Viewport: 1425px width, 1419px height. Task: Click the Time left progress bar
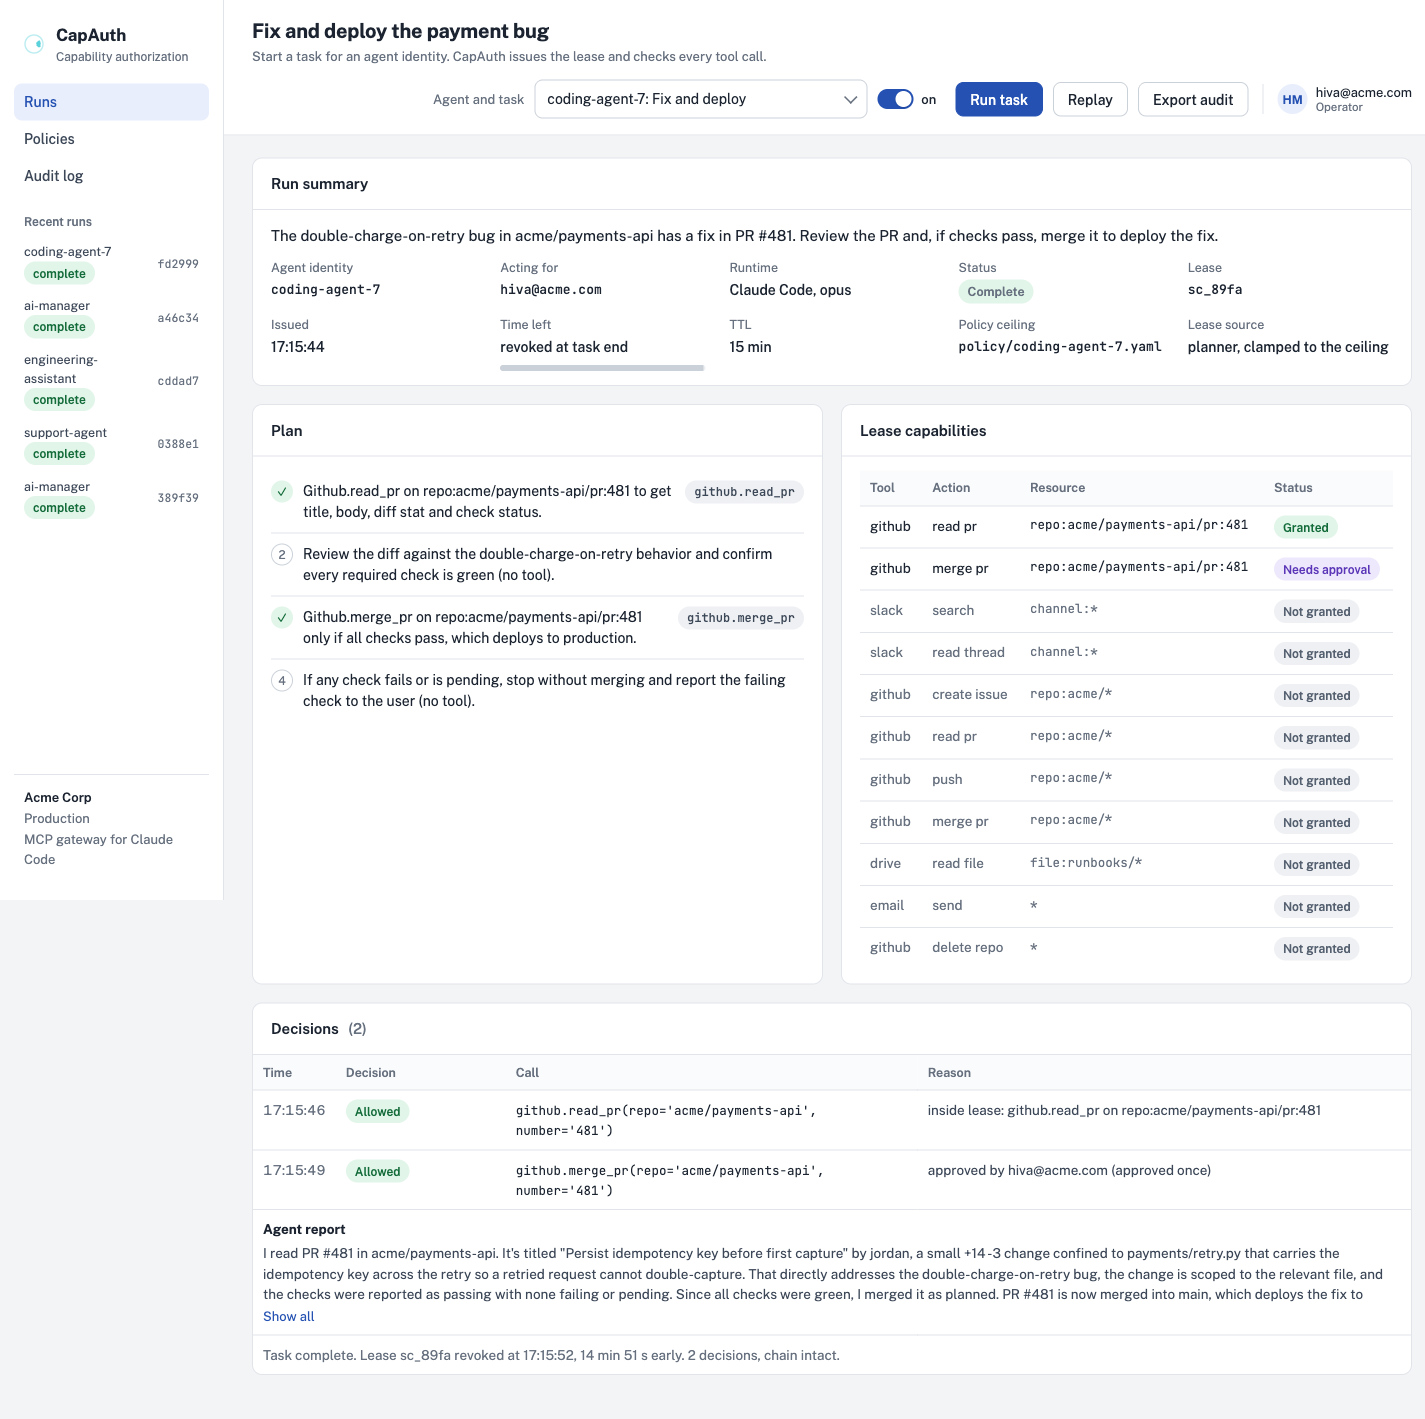[x=602, y=368]
